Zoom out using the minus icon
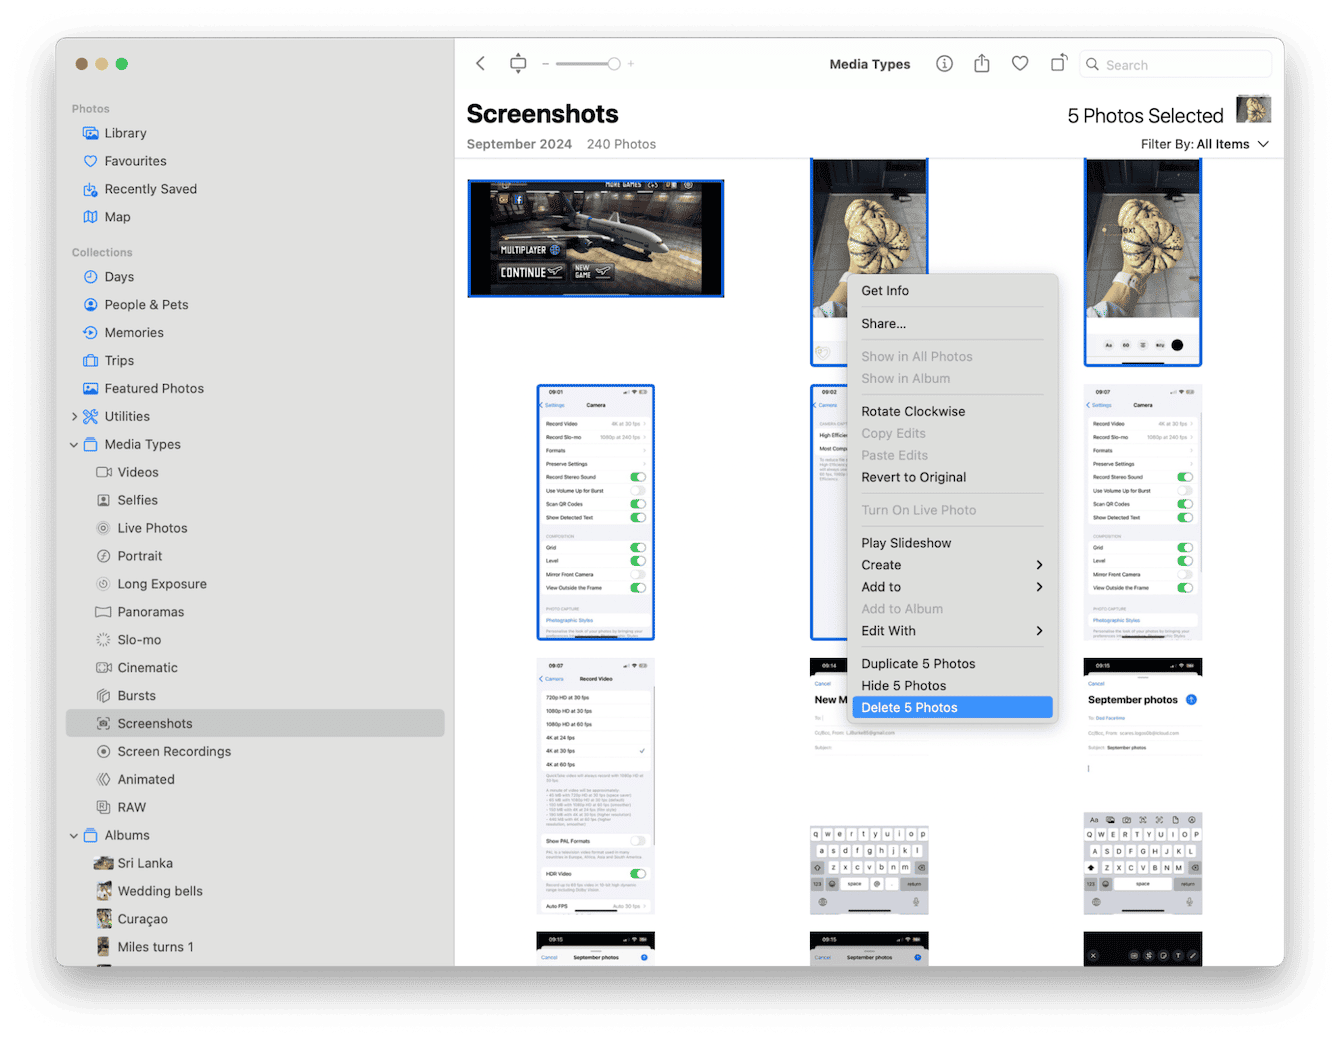 tap(546, 63)
